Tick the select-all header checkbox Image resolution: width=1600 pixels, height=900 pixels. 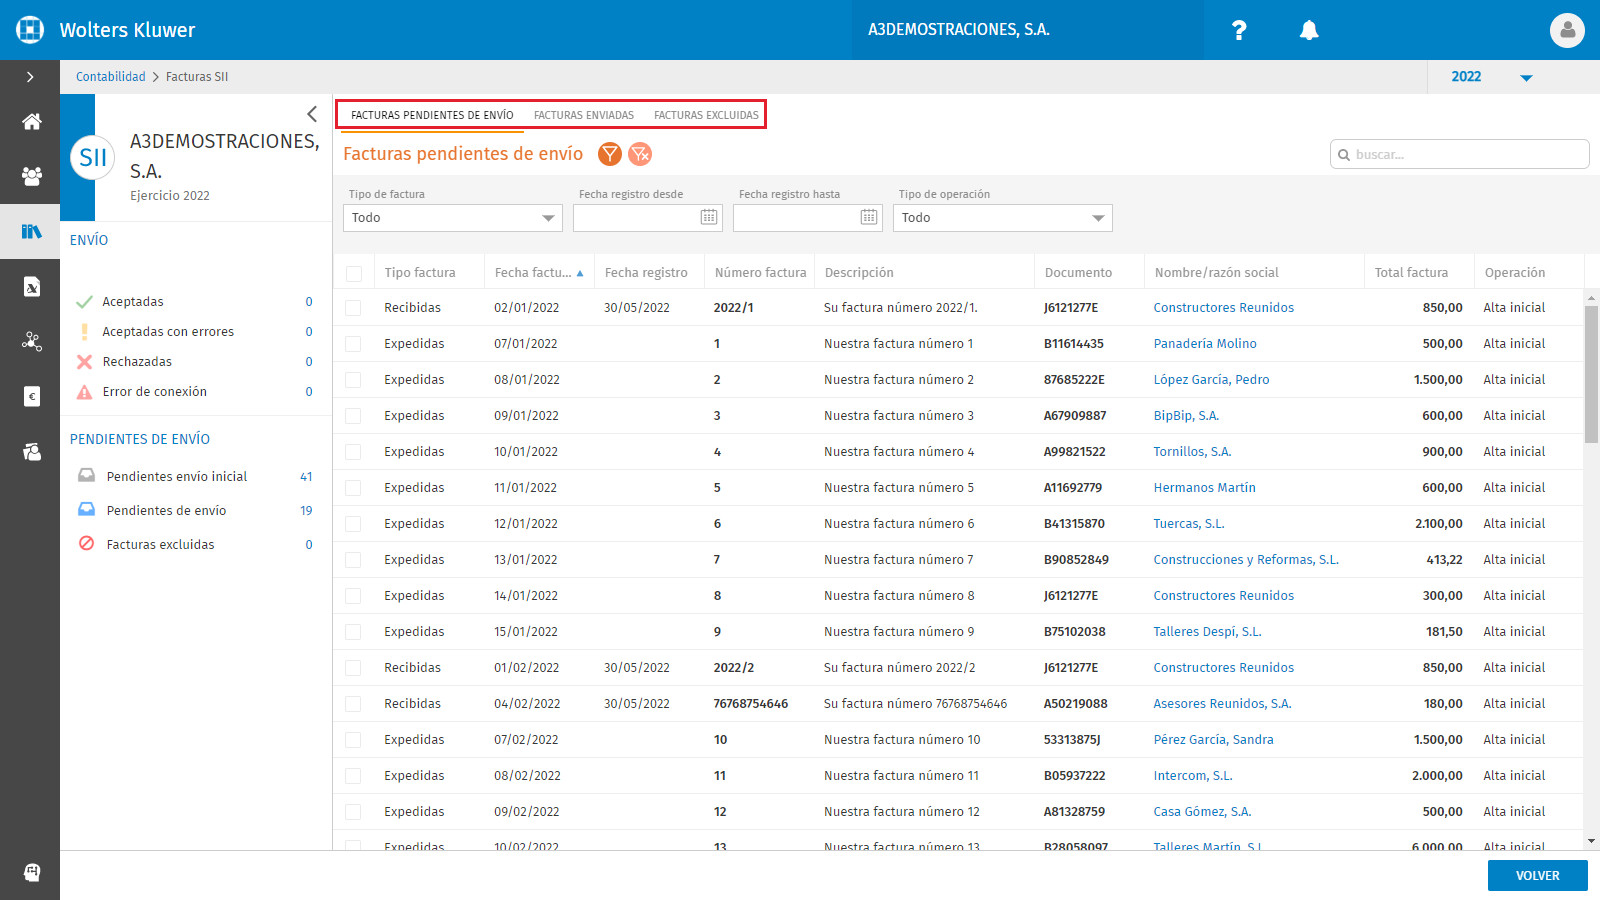point(354,273)
